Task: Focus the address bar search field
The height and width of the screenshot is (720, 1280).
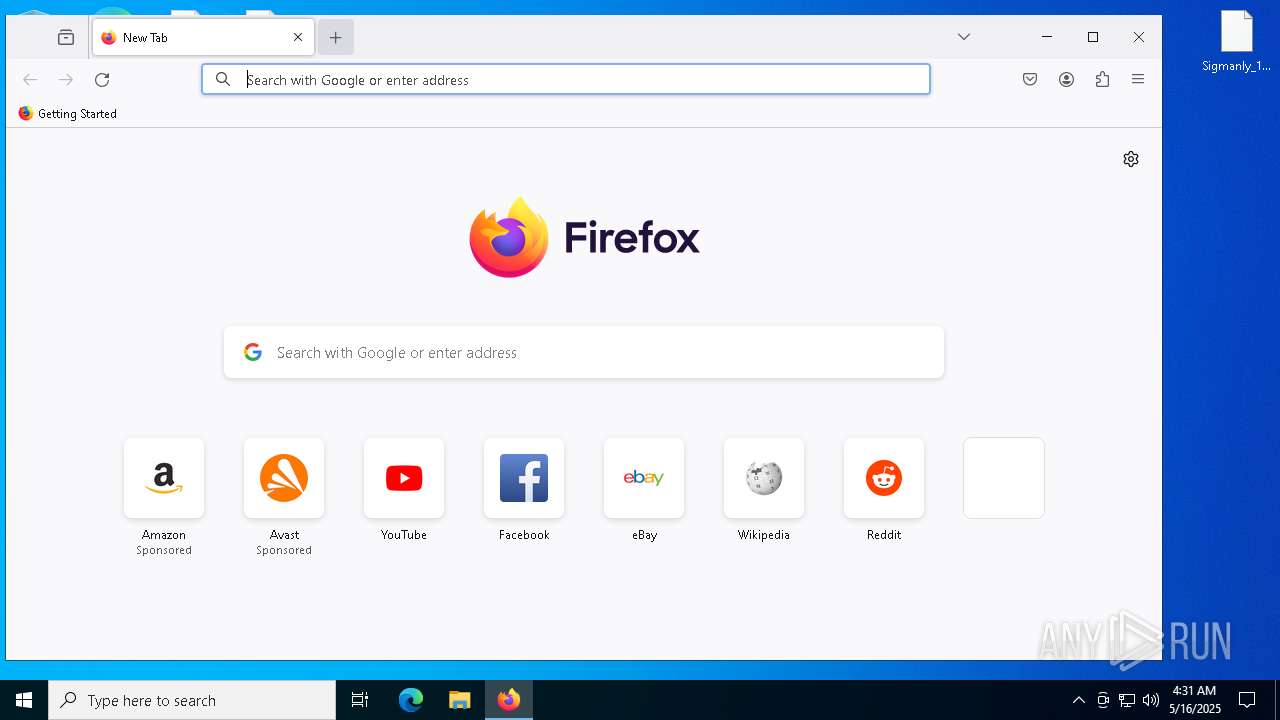Action: click(566, 79)
